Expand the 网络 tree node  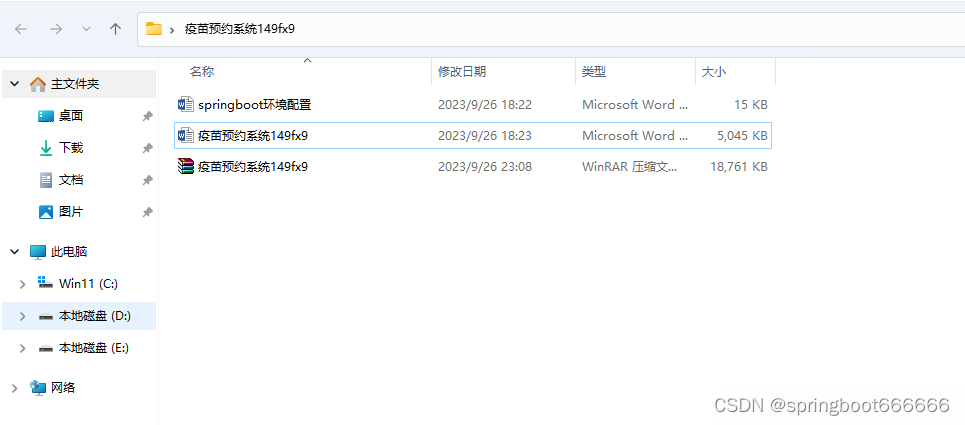point(15,387)
